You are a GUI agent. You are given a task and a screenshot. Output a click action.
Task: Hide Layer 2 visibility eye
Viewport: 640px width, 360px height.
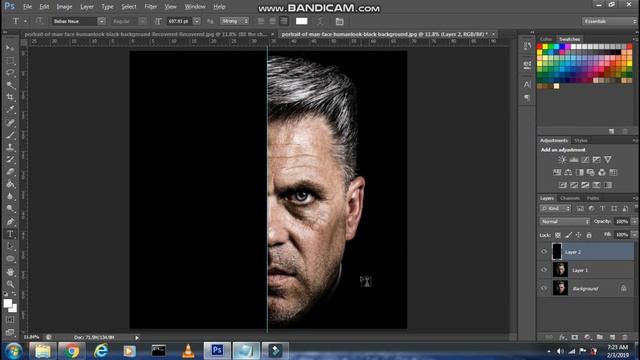(x=544, y=252)
